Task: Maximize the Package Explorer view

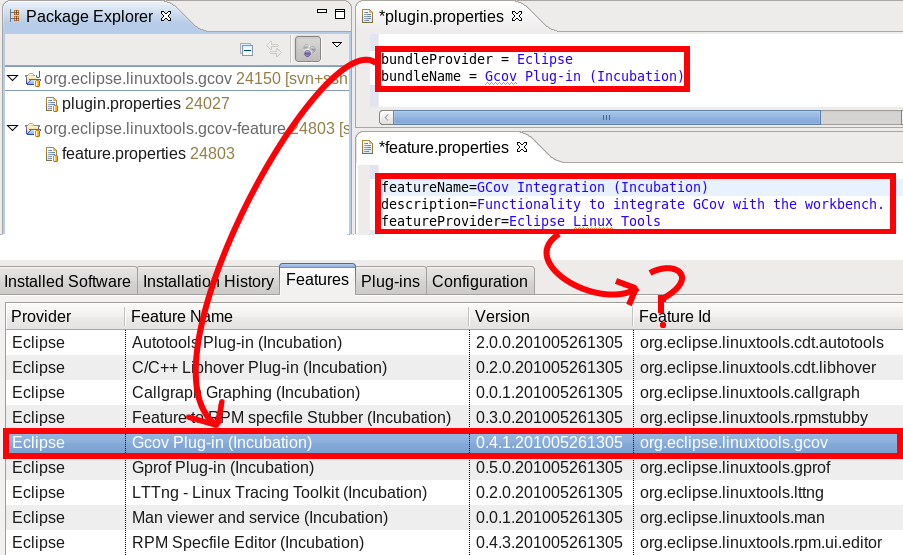Action: point(340,14)
